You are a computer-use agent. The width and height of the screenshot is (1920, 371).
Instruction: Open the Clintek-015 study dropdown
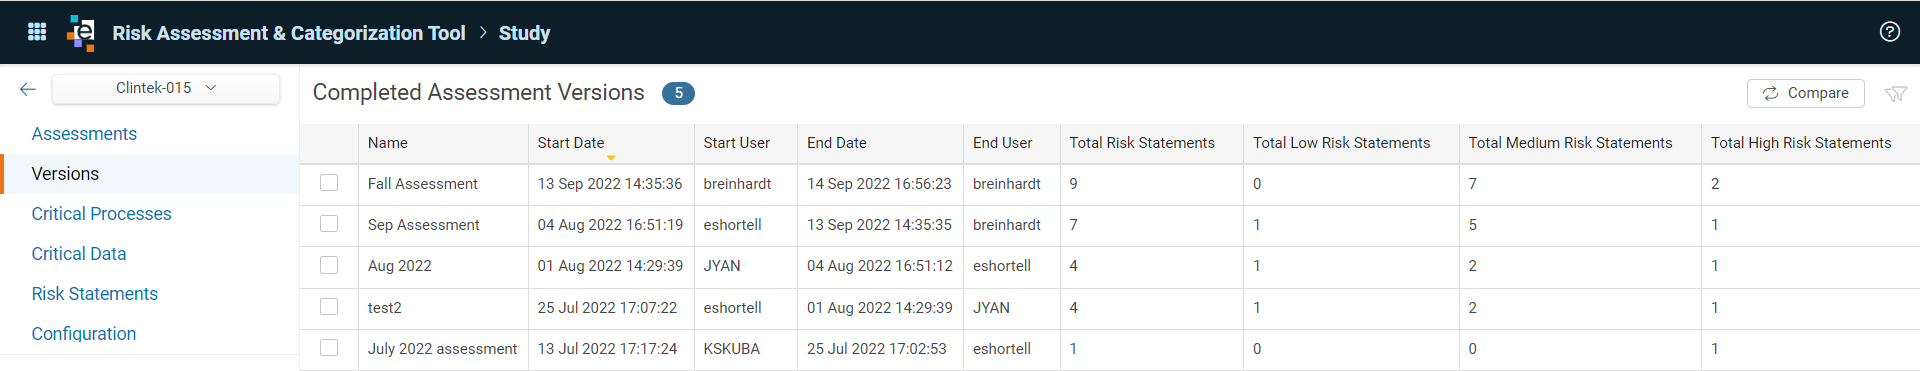[166, 88]
